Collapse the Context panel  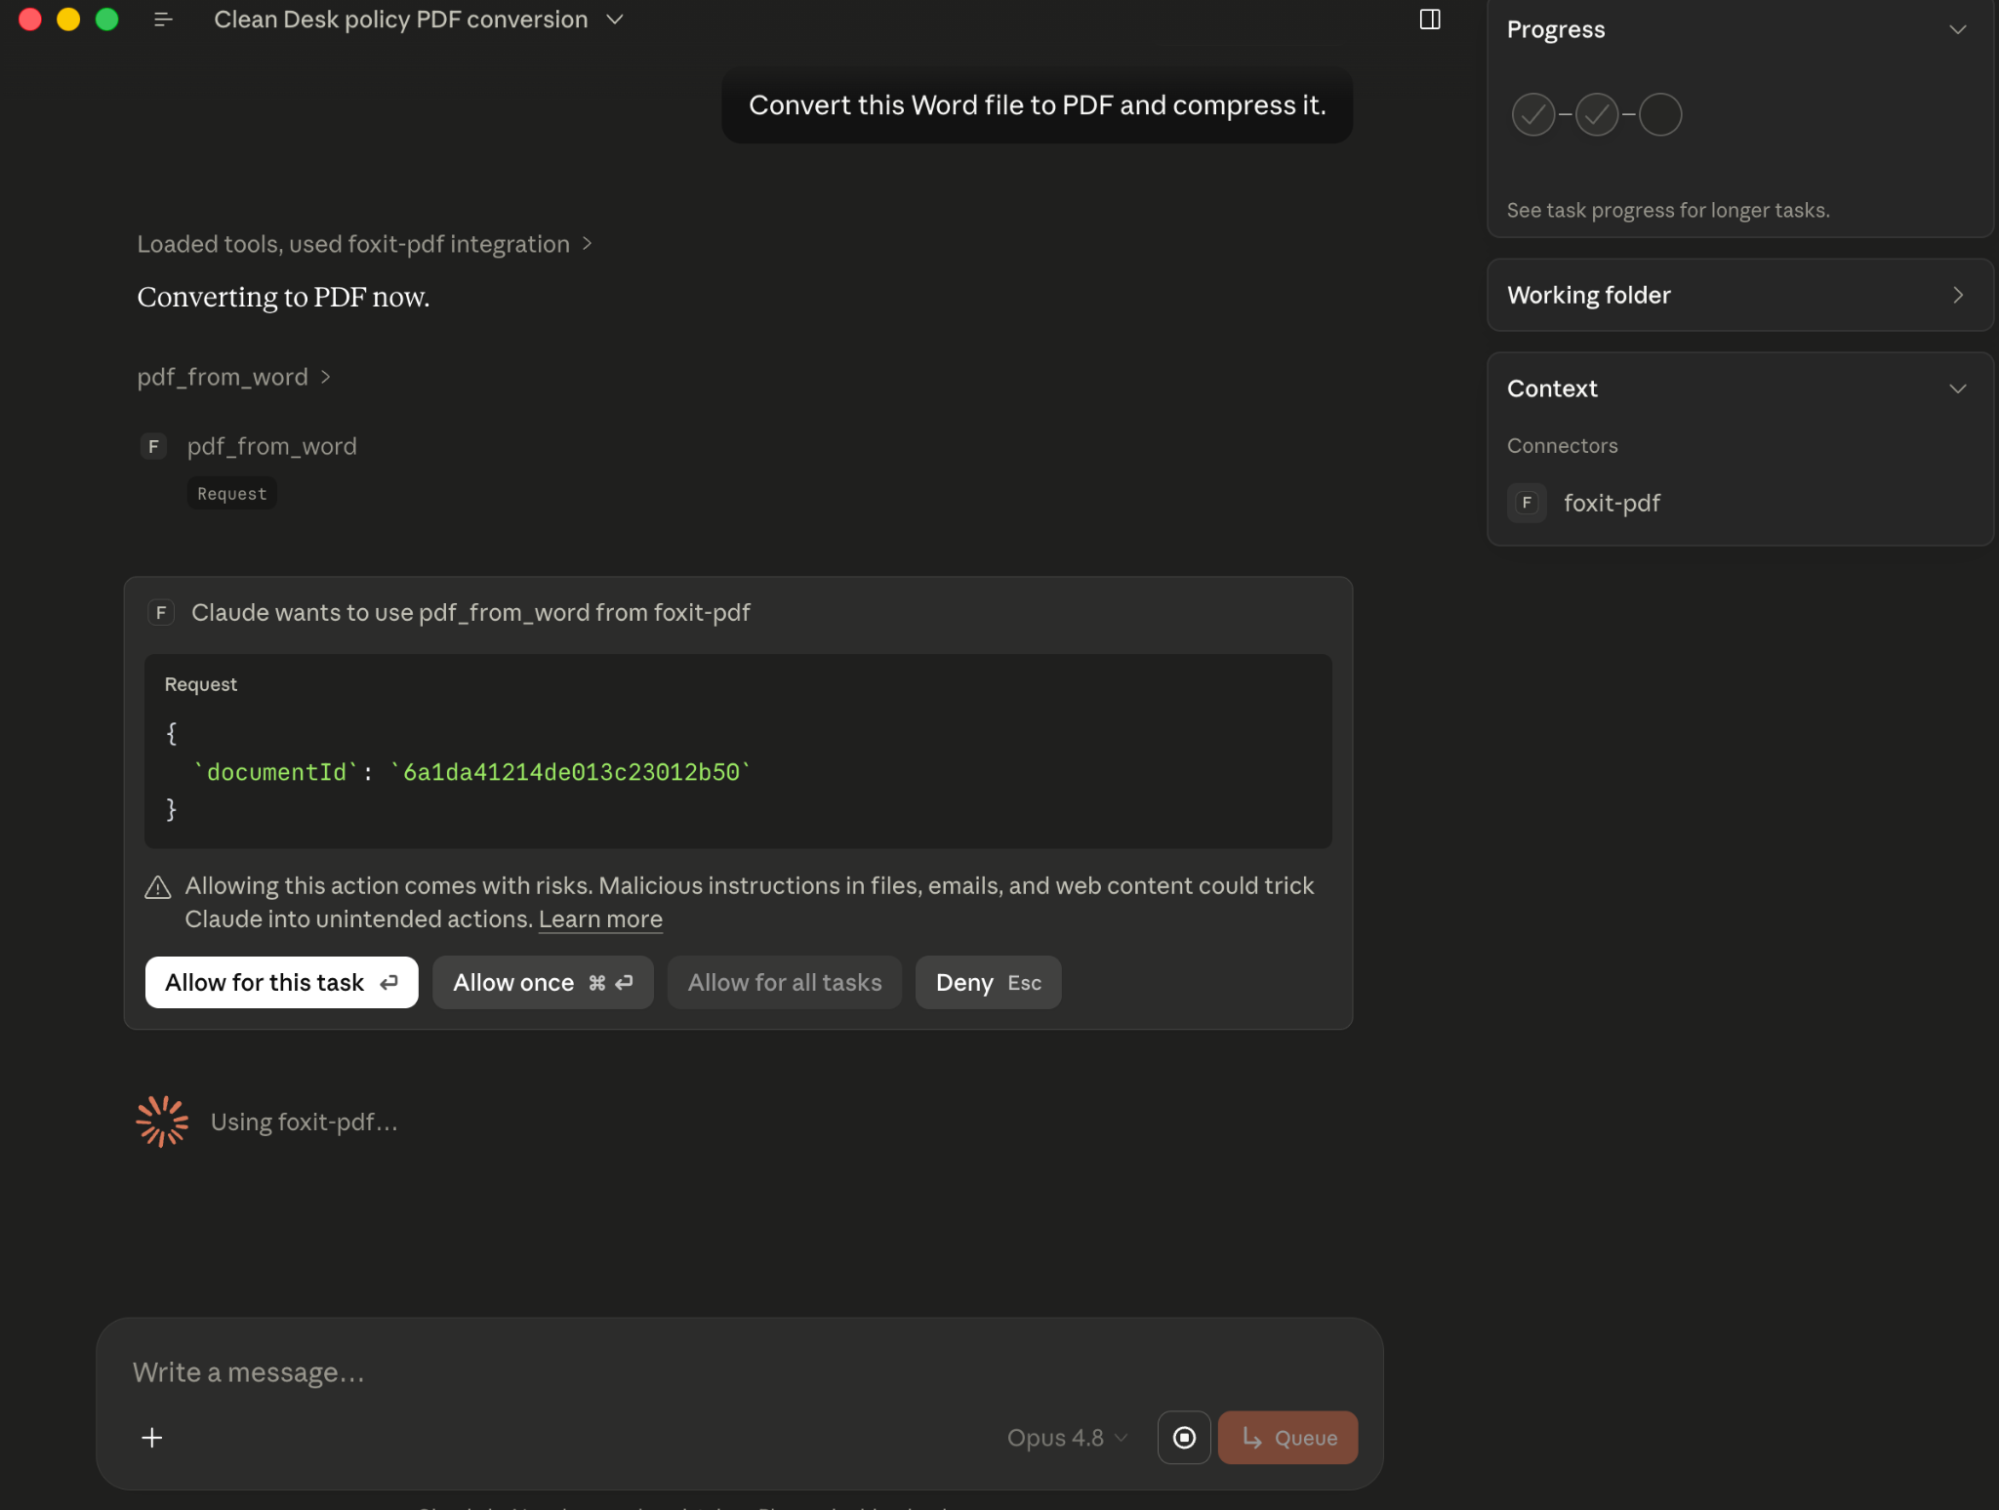pyautogui.click(x=1958, y=389)
